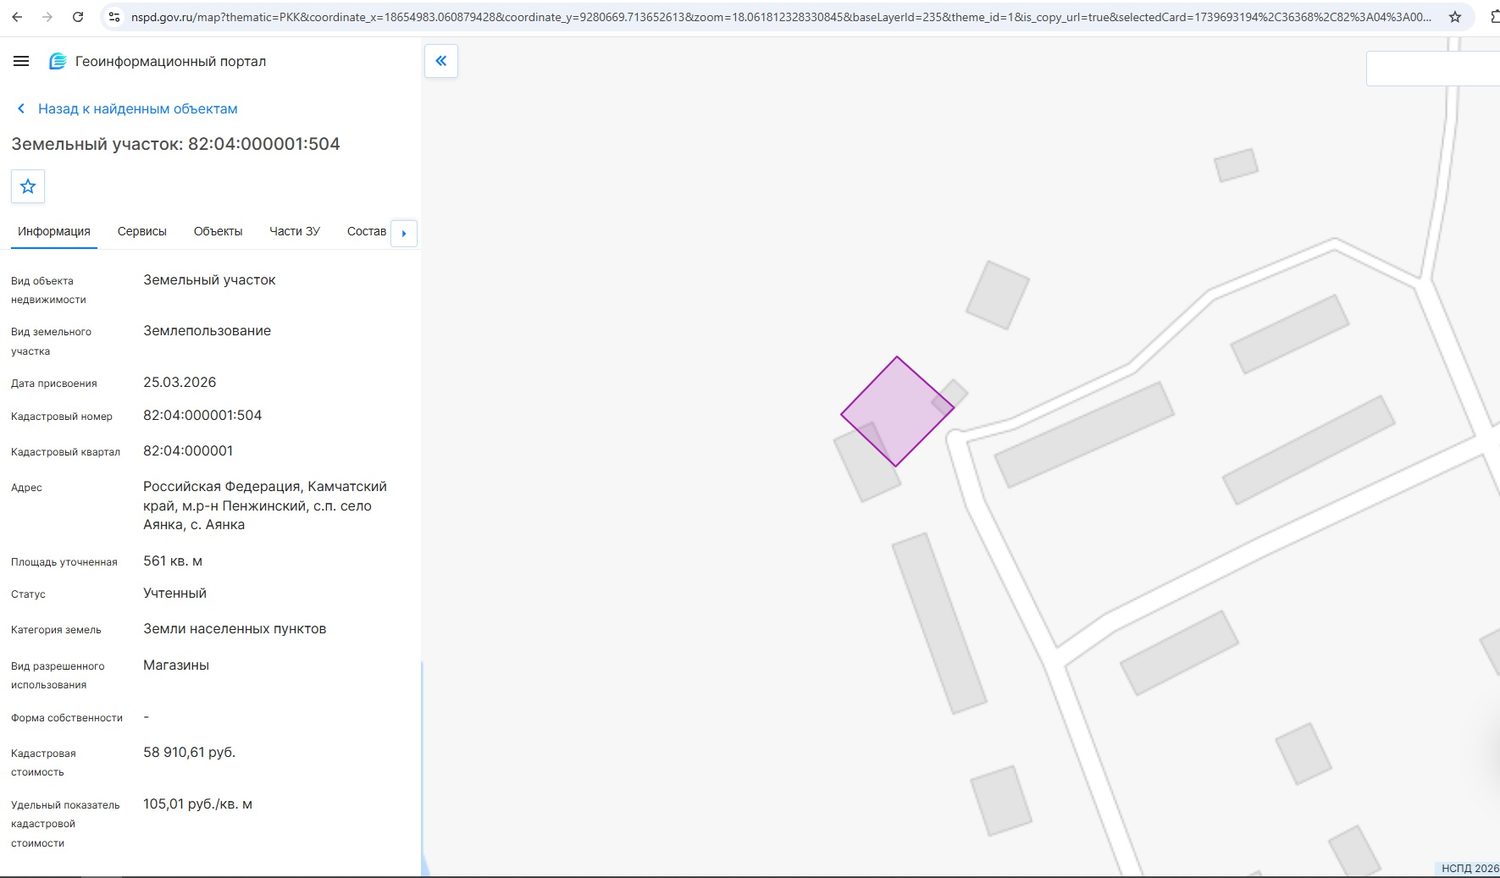
Task: Open the hamburger menu in portal header
Action: click(x=21, y=61)
